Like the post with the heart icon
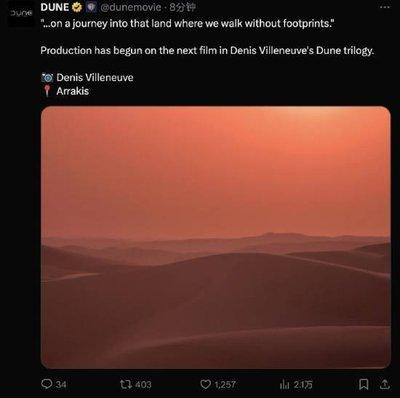 click(206, 384)
